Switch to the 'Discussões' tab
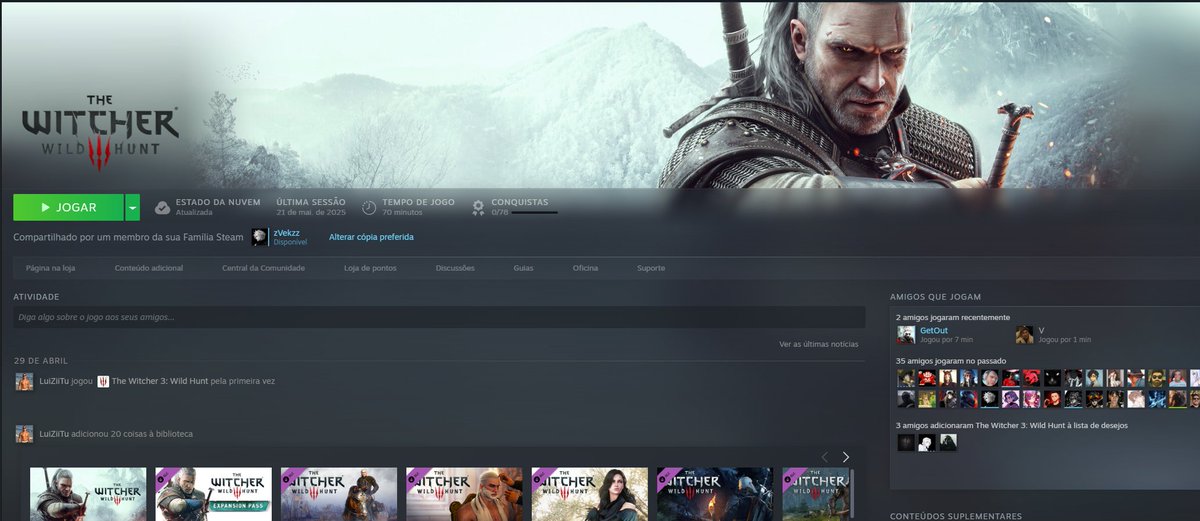 455,268
